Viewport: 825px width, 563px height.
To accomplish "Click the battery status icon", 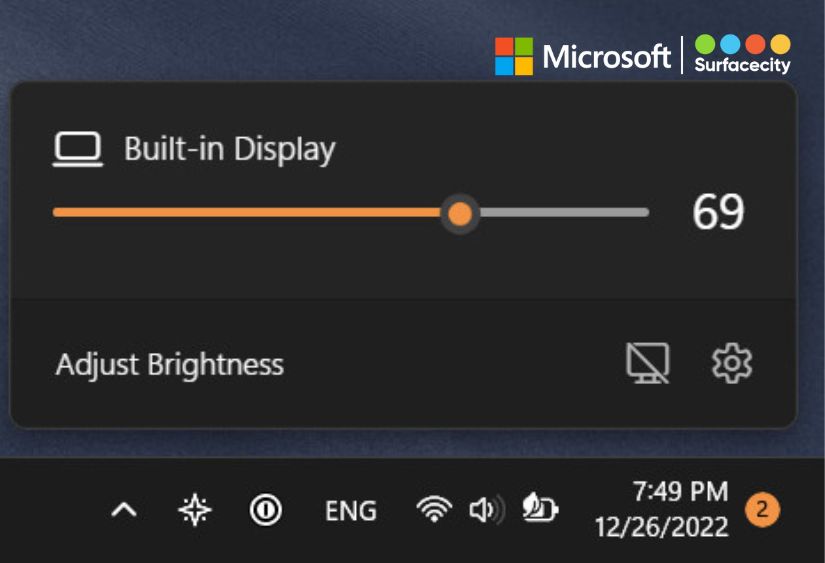I will click(x=540, y=511).
